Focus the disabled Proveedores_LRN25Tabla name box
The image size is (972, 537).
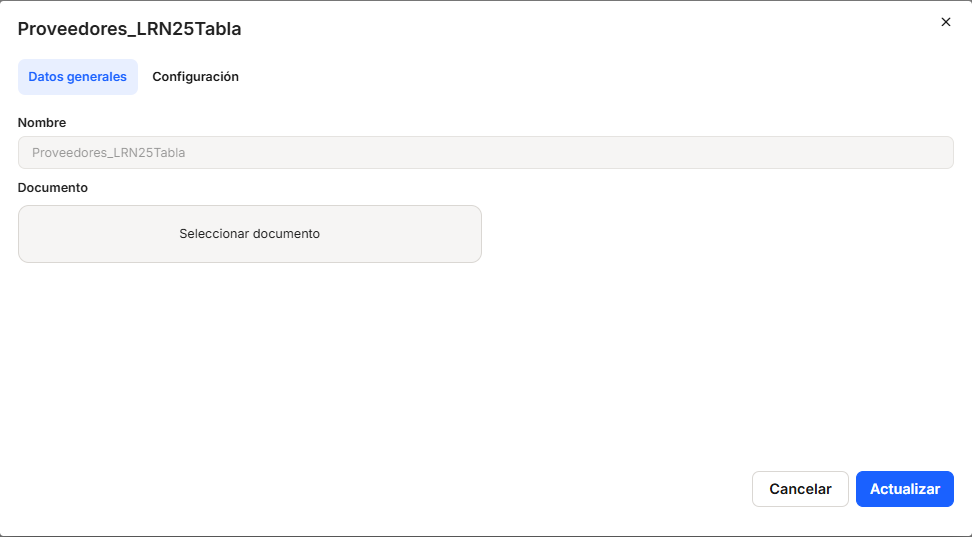(485, 153)
